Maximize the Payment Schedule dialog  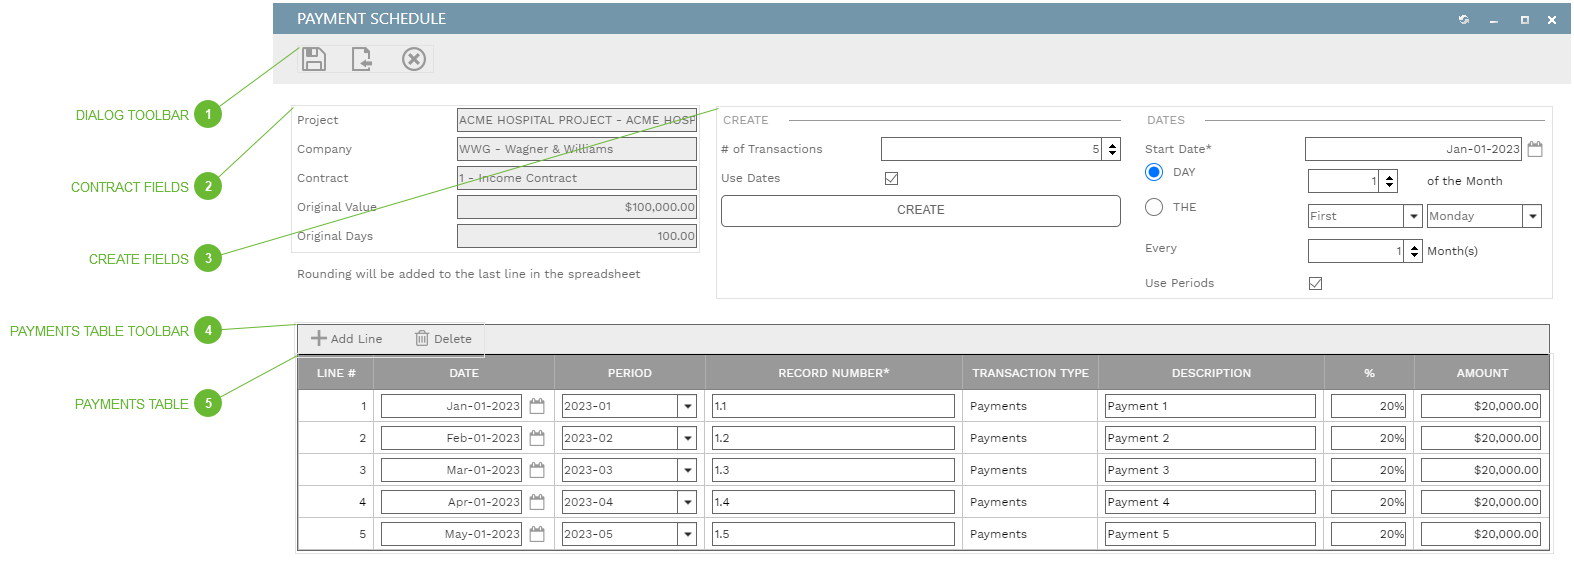pos(1524,20)
